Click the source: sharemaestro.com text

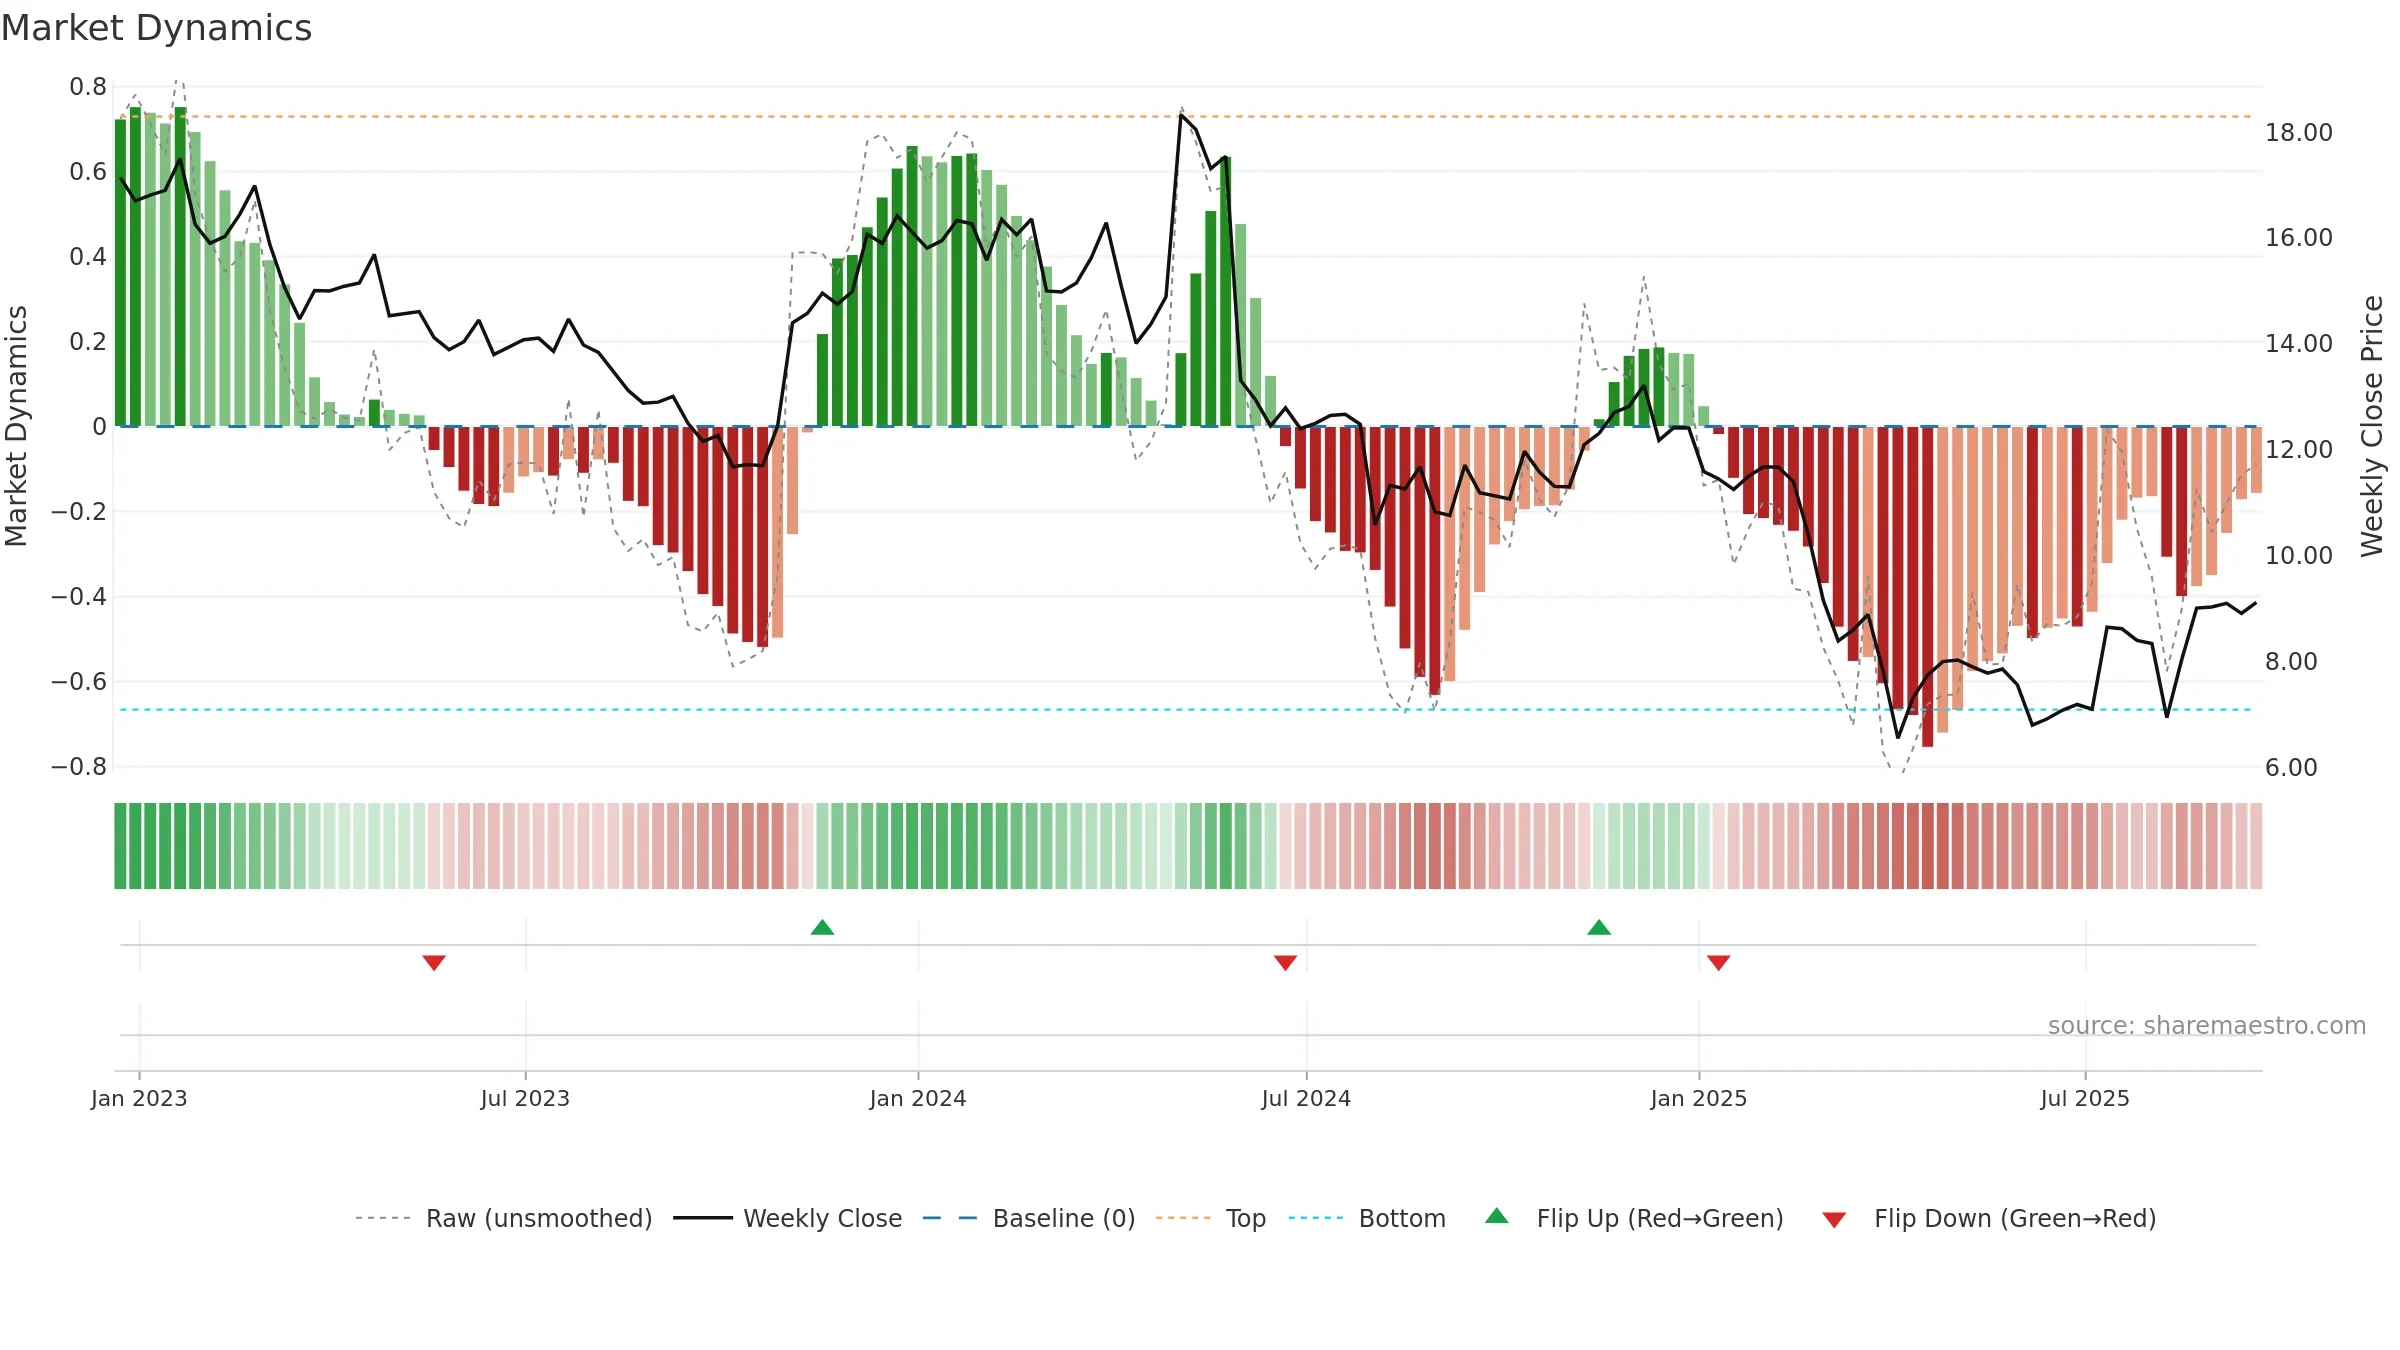[2207, 1026]
